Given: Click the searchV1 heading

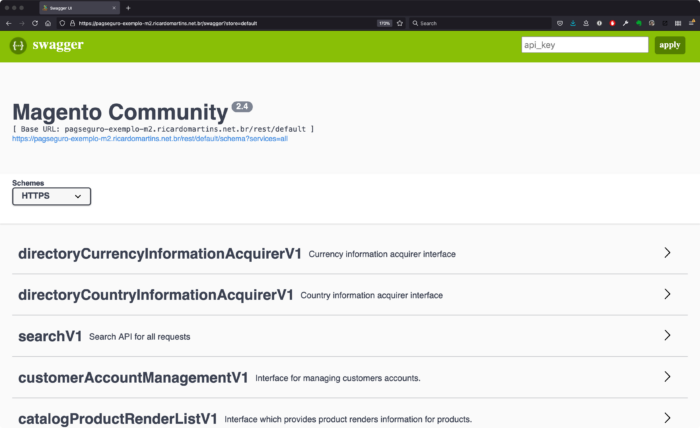Looking at the screenshot, I should tap(50, 336).
